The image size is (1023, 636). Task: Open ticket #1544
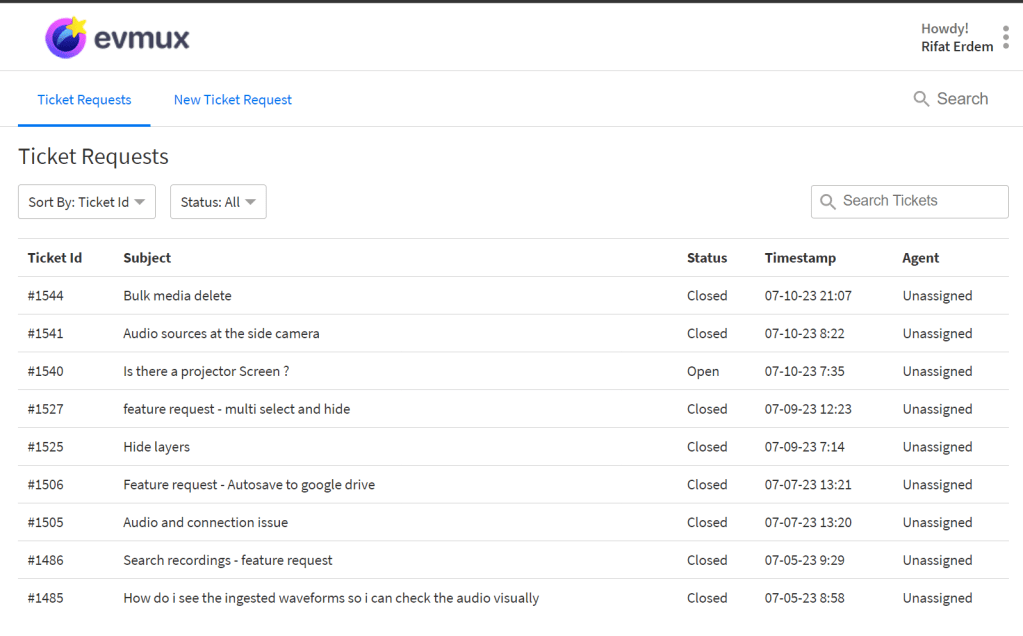click(x=46, y=295)
